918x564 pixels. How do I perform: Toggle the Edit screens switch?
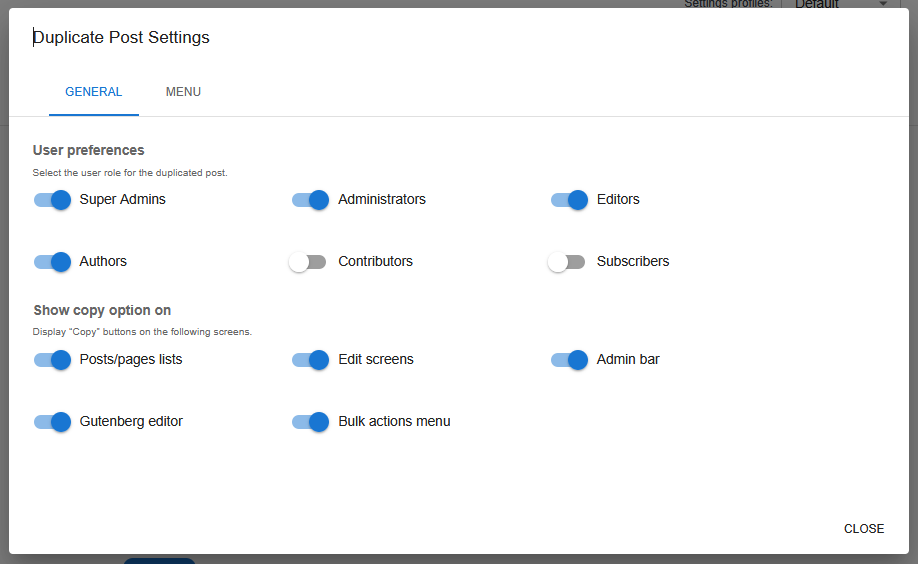point(310,360)
